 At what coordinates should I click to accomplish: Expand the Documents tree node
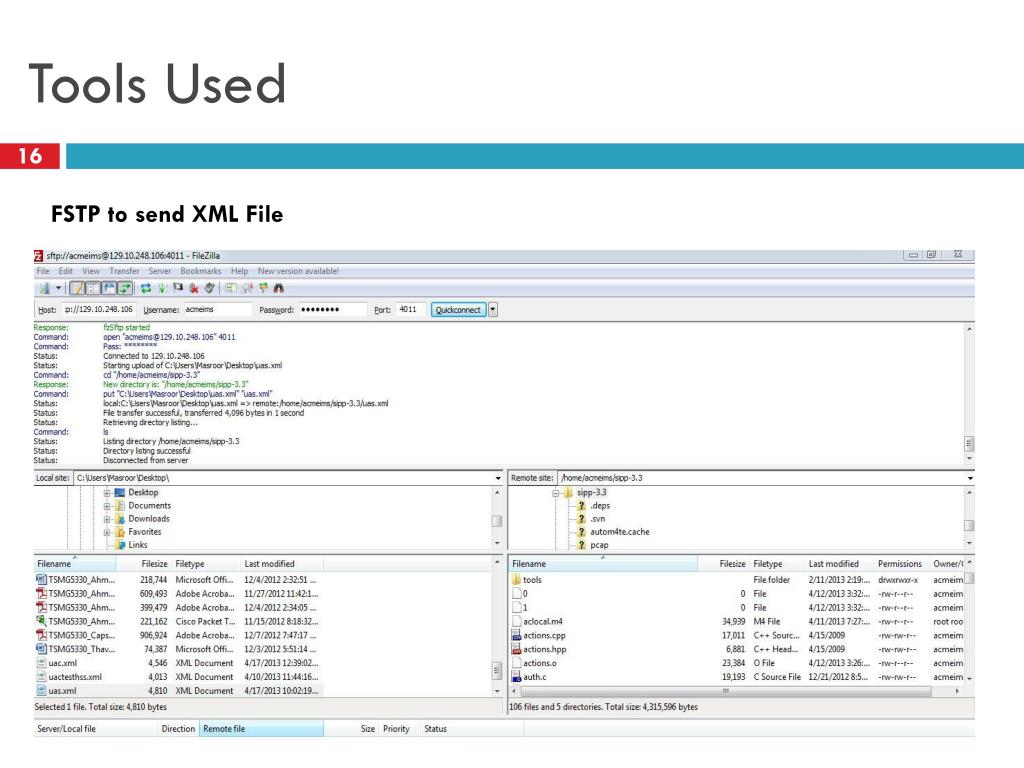point(107,506)
